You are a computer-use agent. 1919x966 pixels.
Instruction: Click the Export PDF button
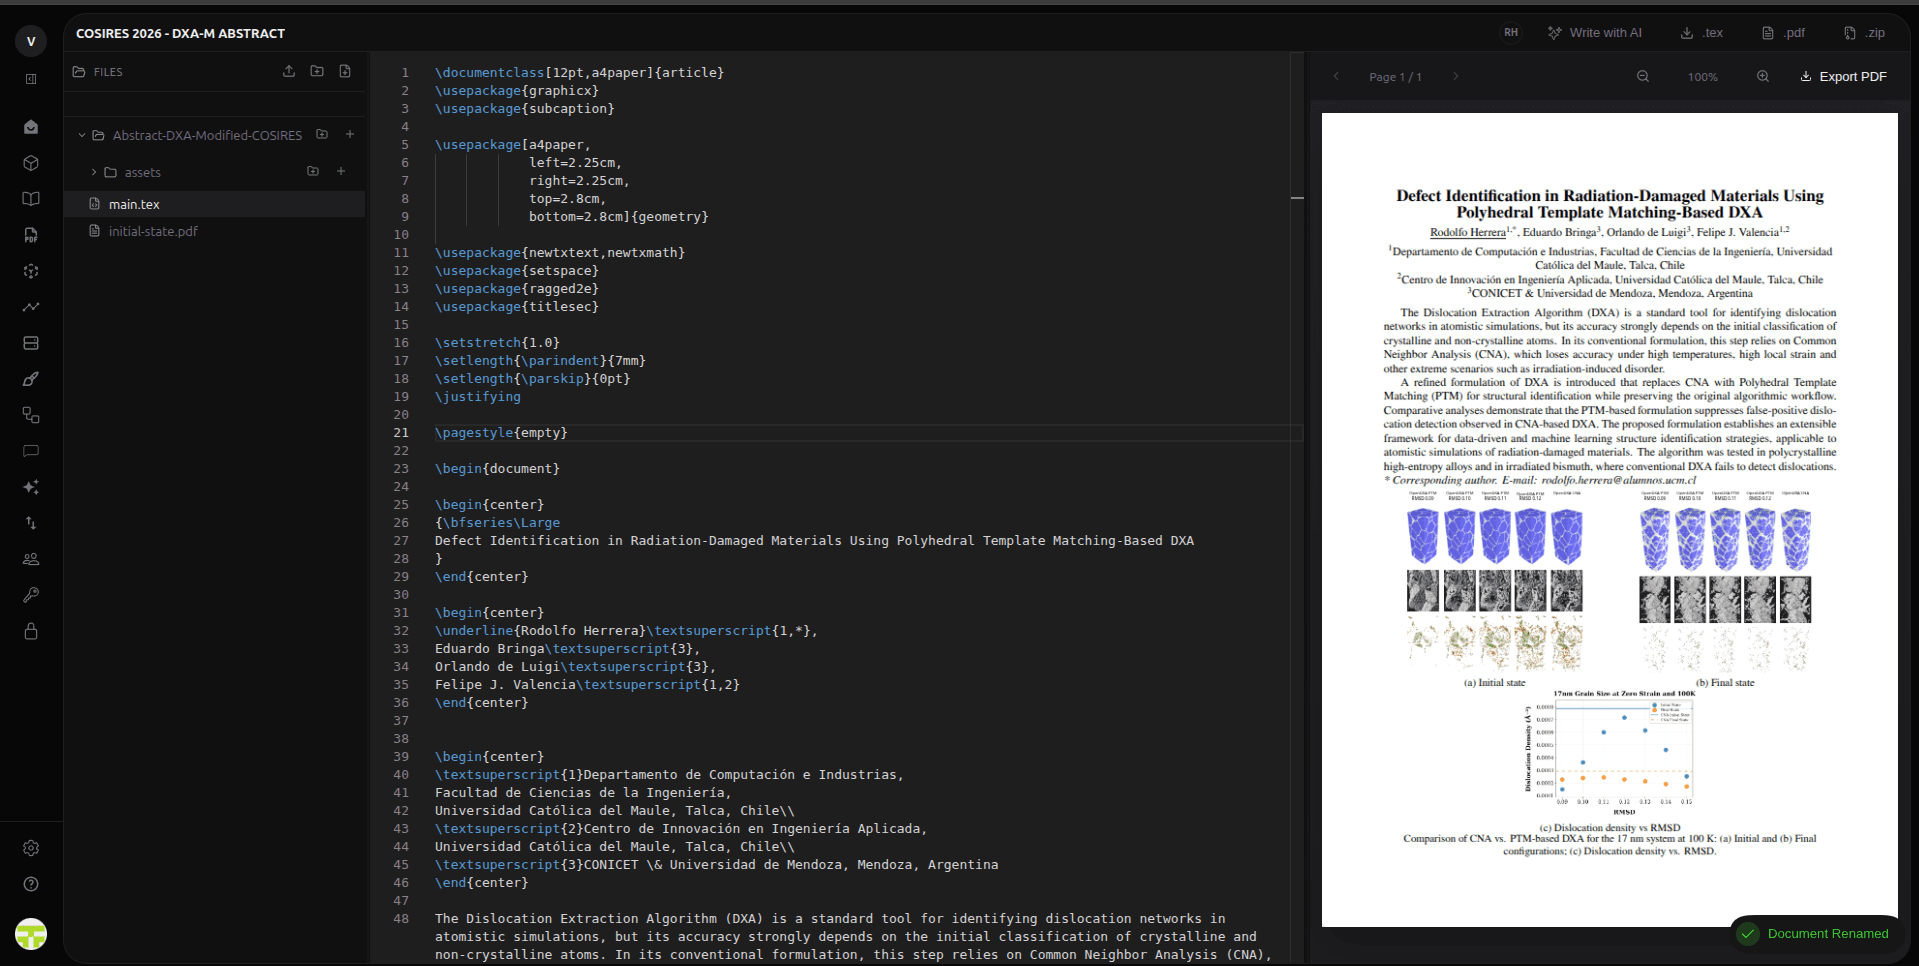click(x=1843, y=76)
